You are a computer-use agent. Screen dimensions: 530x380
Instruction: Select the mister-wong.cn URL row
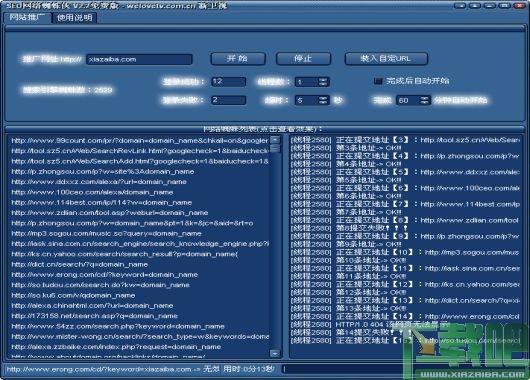coord(140,337)
